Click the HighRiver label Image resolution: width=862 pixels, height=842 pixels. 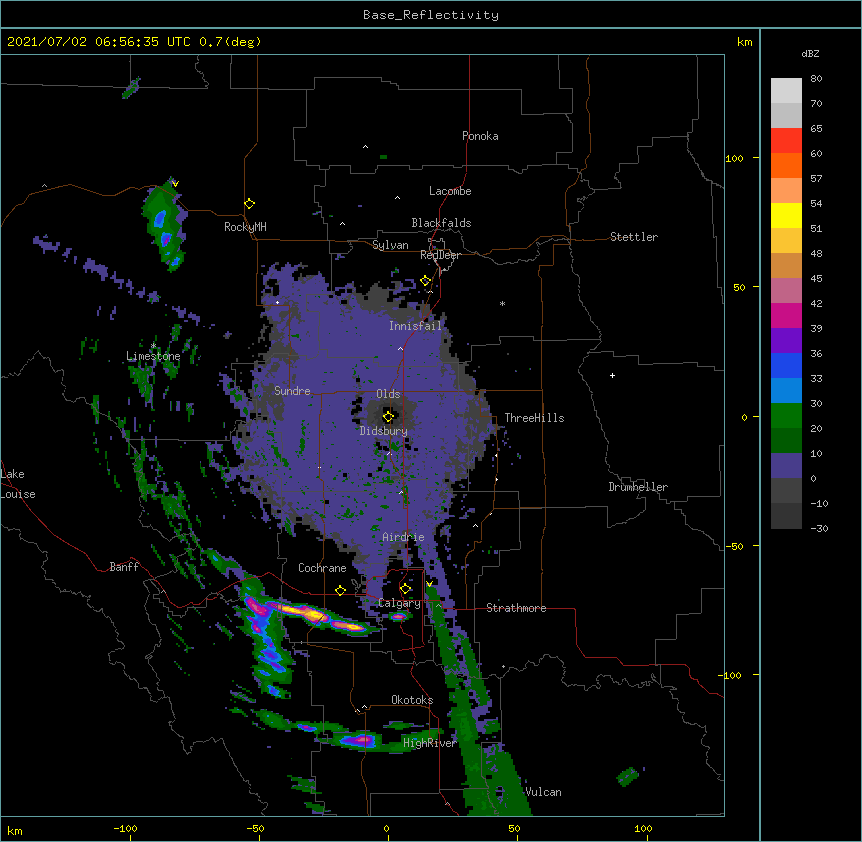[x=430, y=743]
